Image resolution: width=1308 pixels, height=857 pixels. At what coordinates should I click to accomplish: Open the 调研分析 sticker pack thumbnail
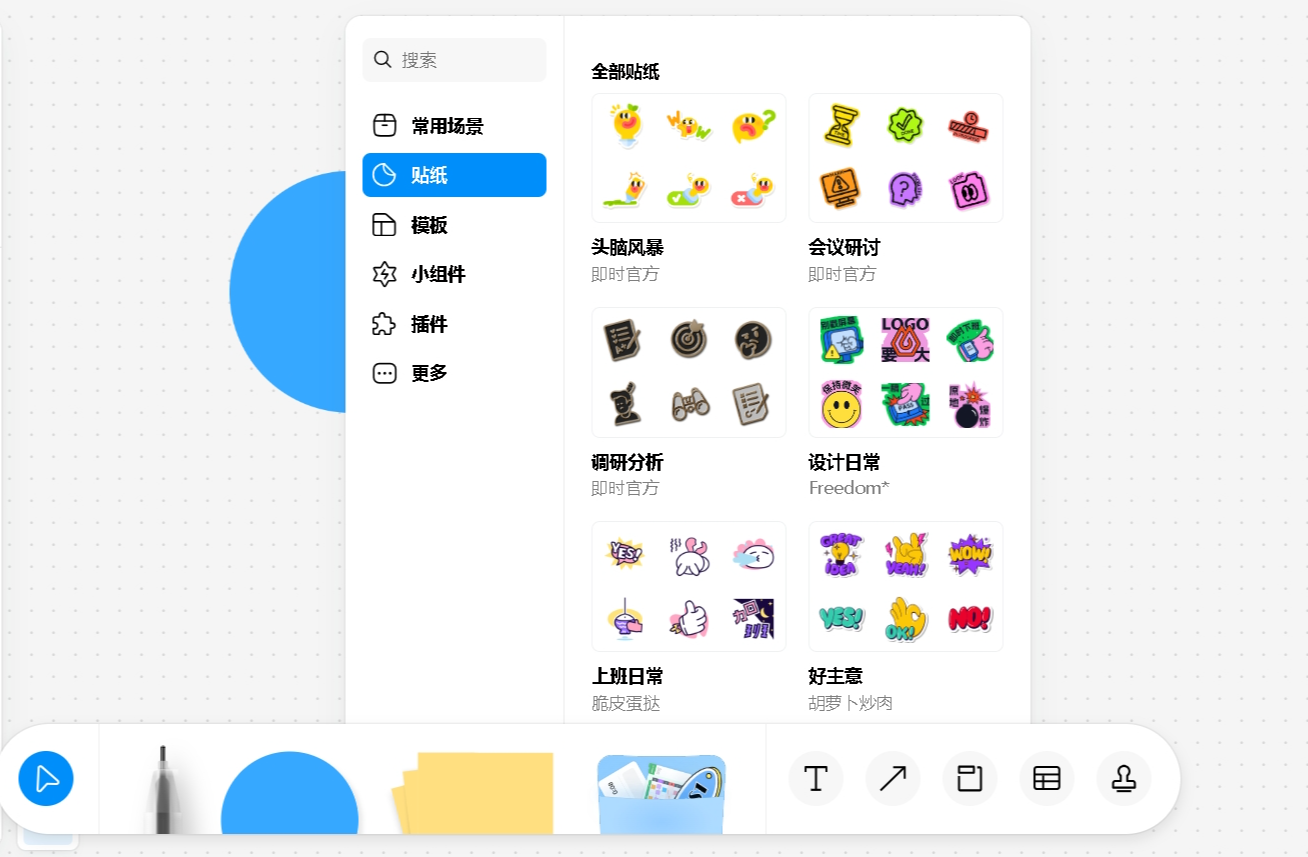click(x=689, y=372)
